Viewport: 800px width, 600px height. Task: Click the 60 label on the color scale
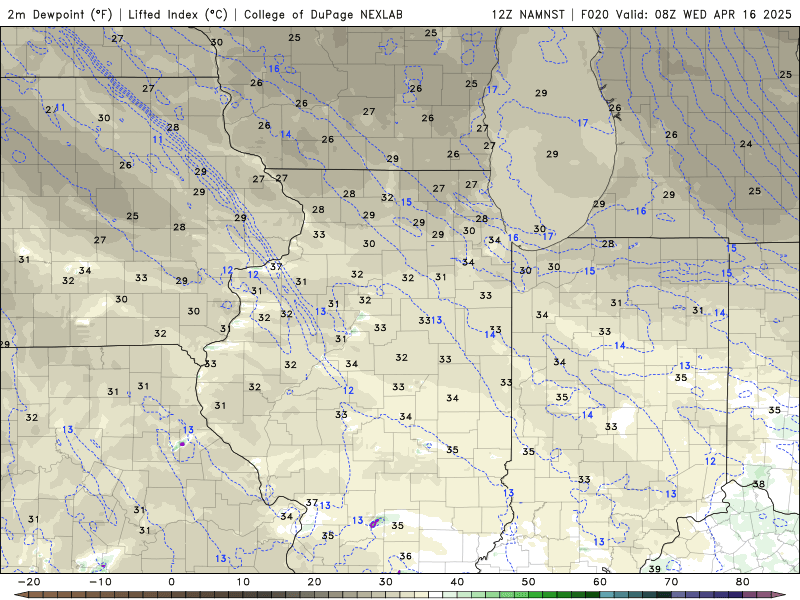600,582
